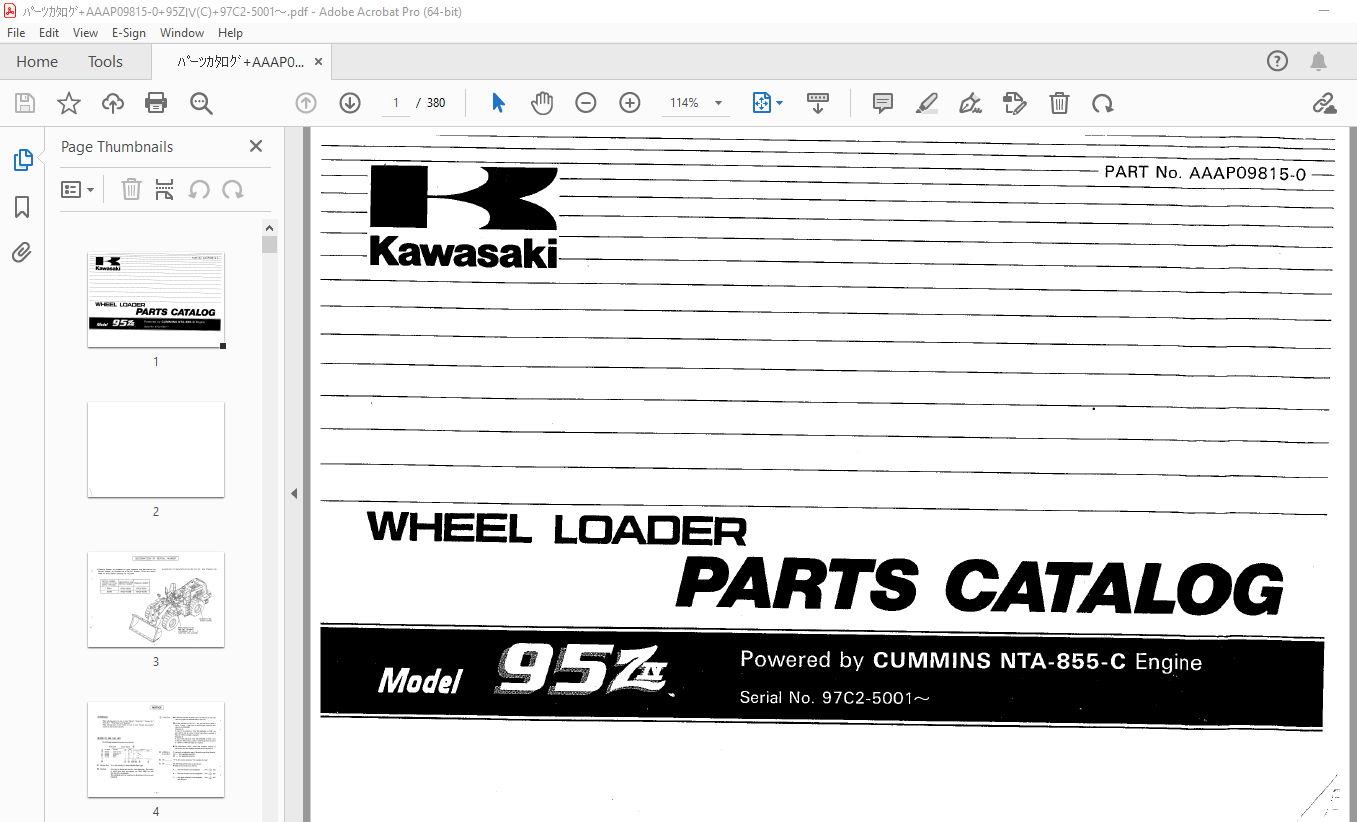Image resolution: width=1357 pixels, height=822 pixels.
Task: Delete page with toolbar trash icon
Action: click(x=1059, y=103)
